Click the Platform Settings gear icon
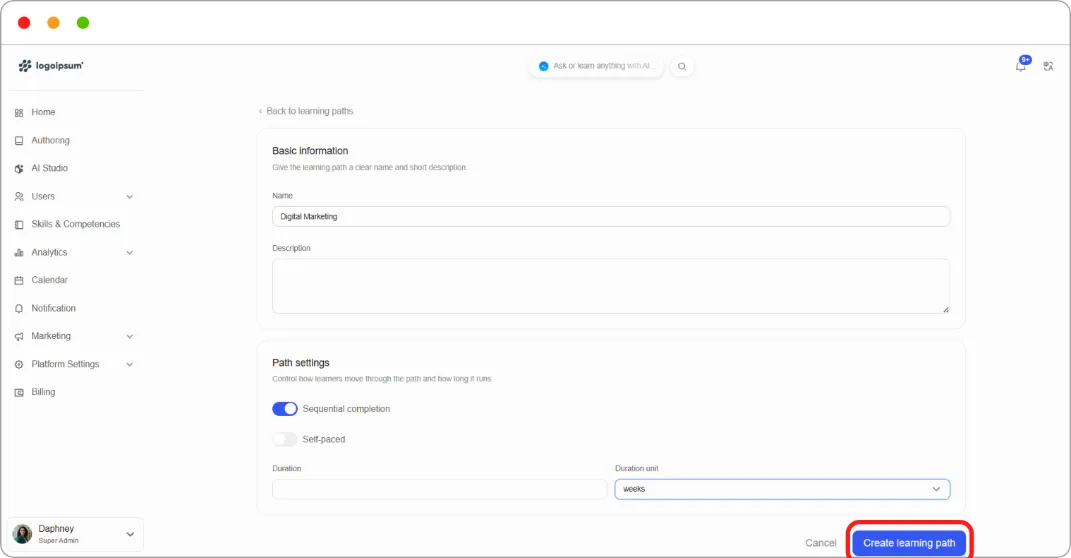The image size is (1071, 558). tap(19, 365)
